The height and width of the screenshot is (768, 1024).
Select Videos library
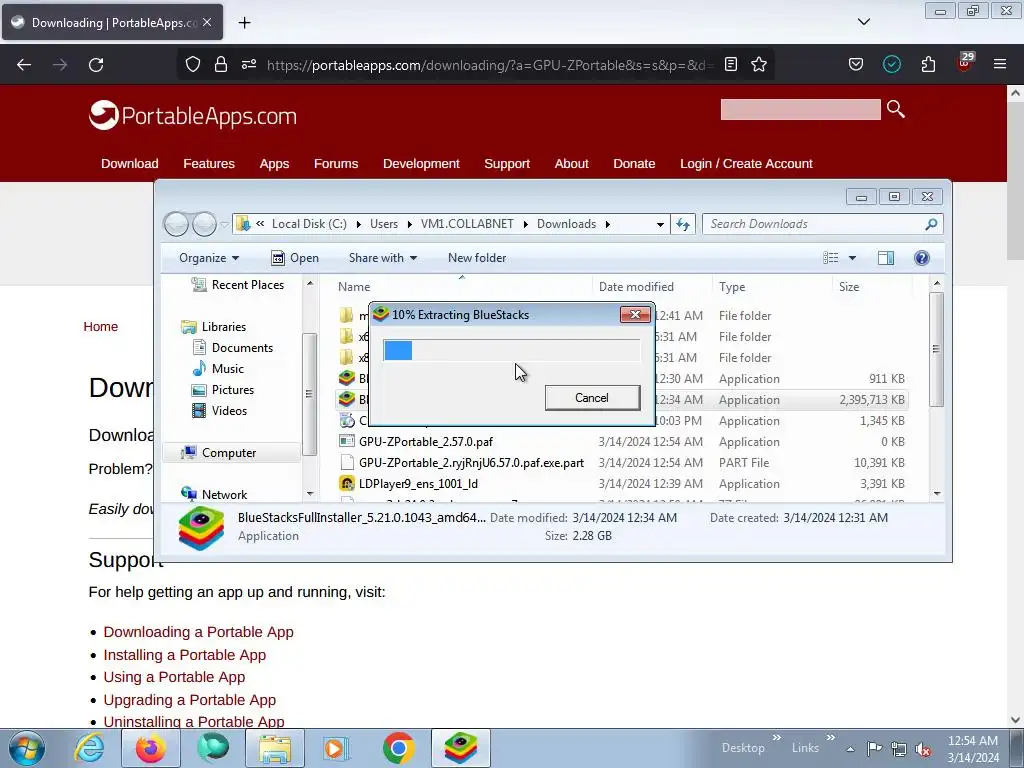tap(219, 410)
